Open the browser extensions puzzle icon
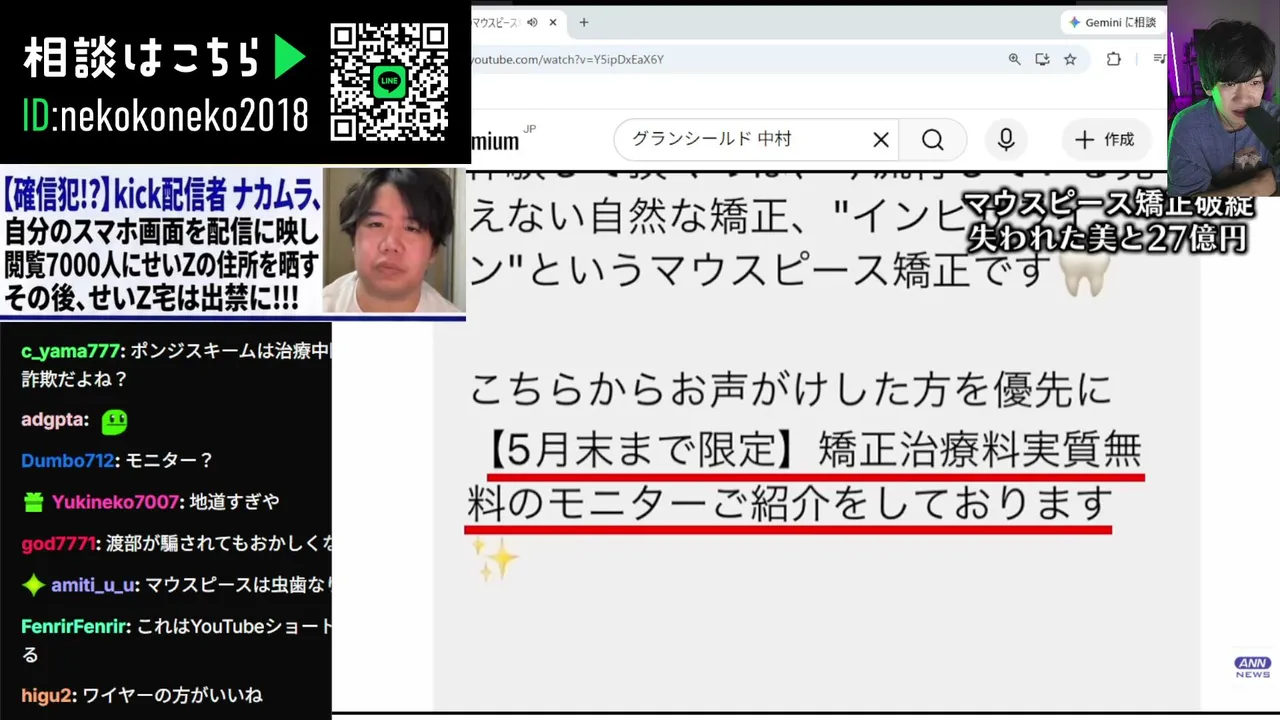Image resolution: width=1280 pixels, height=720 pixels. click(1113, 59)
